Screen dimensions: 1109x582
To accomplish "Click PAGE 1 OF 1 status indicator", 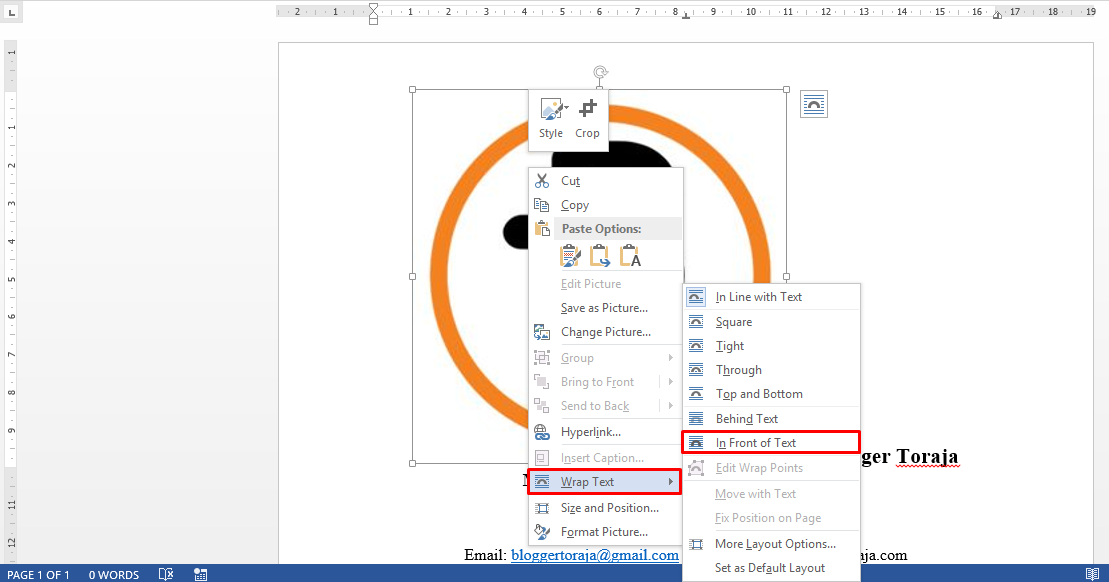I will (x=38, y=574).
